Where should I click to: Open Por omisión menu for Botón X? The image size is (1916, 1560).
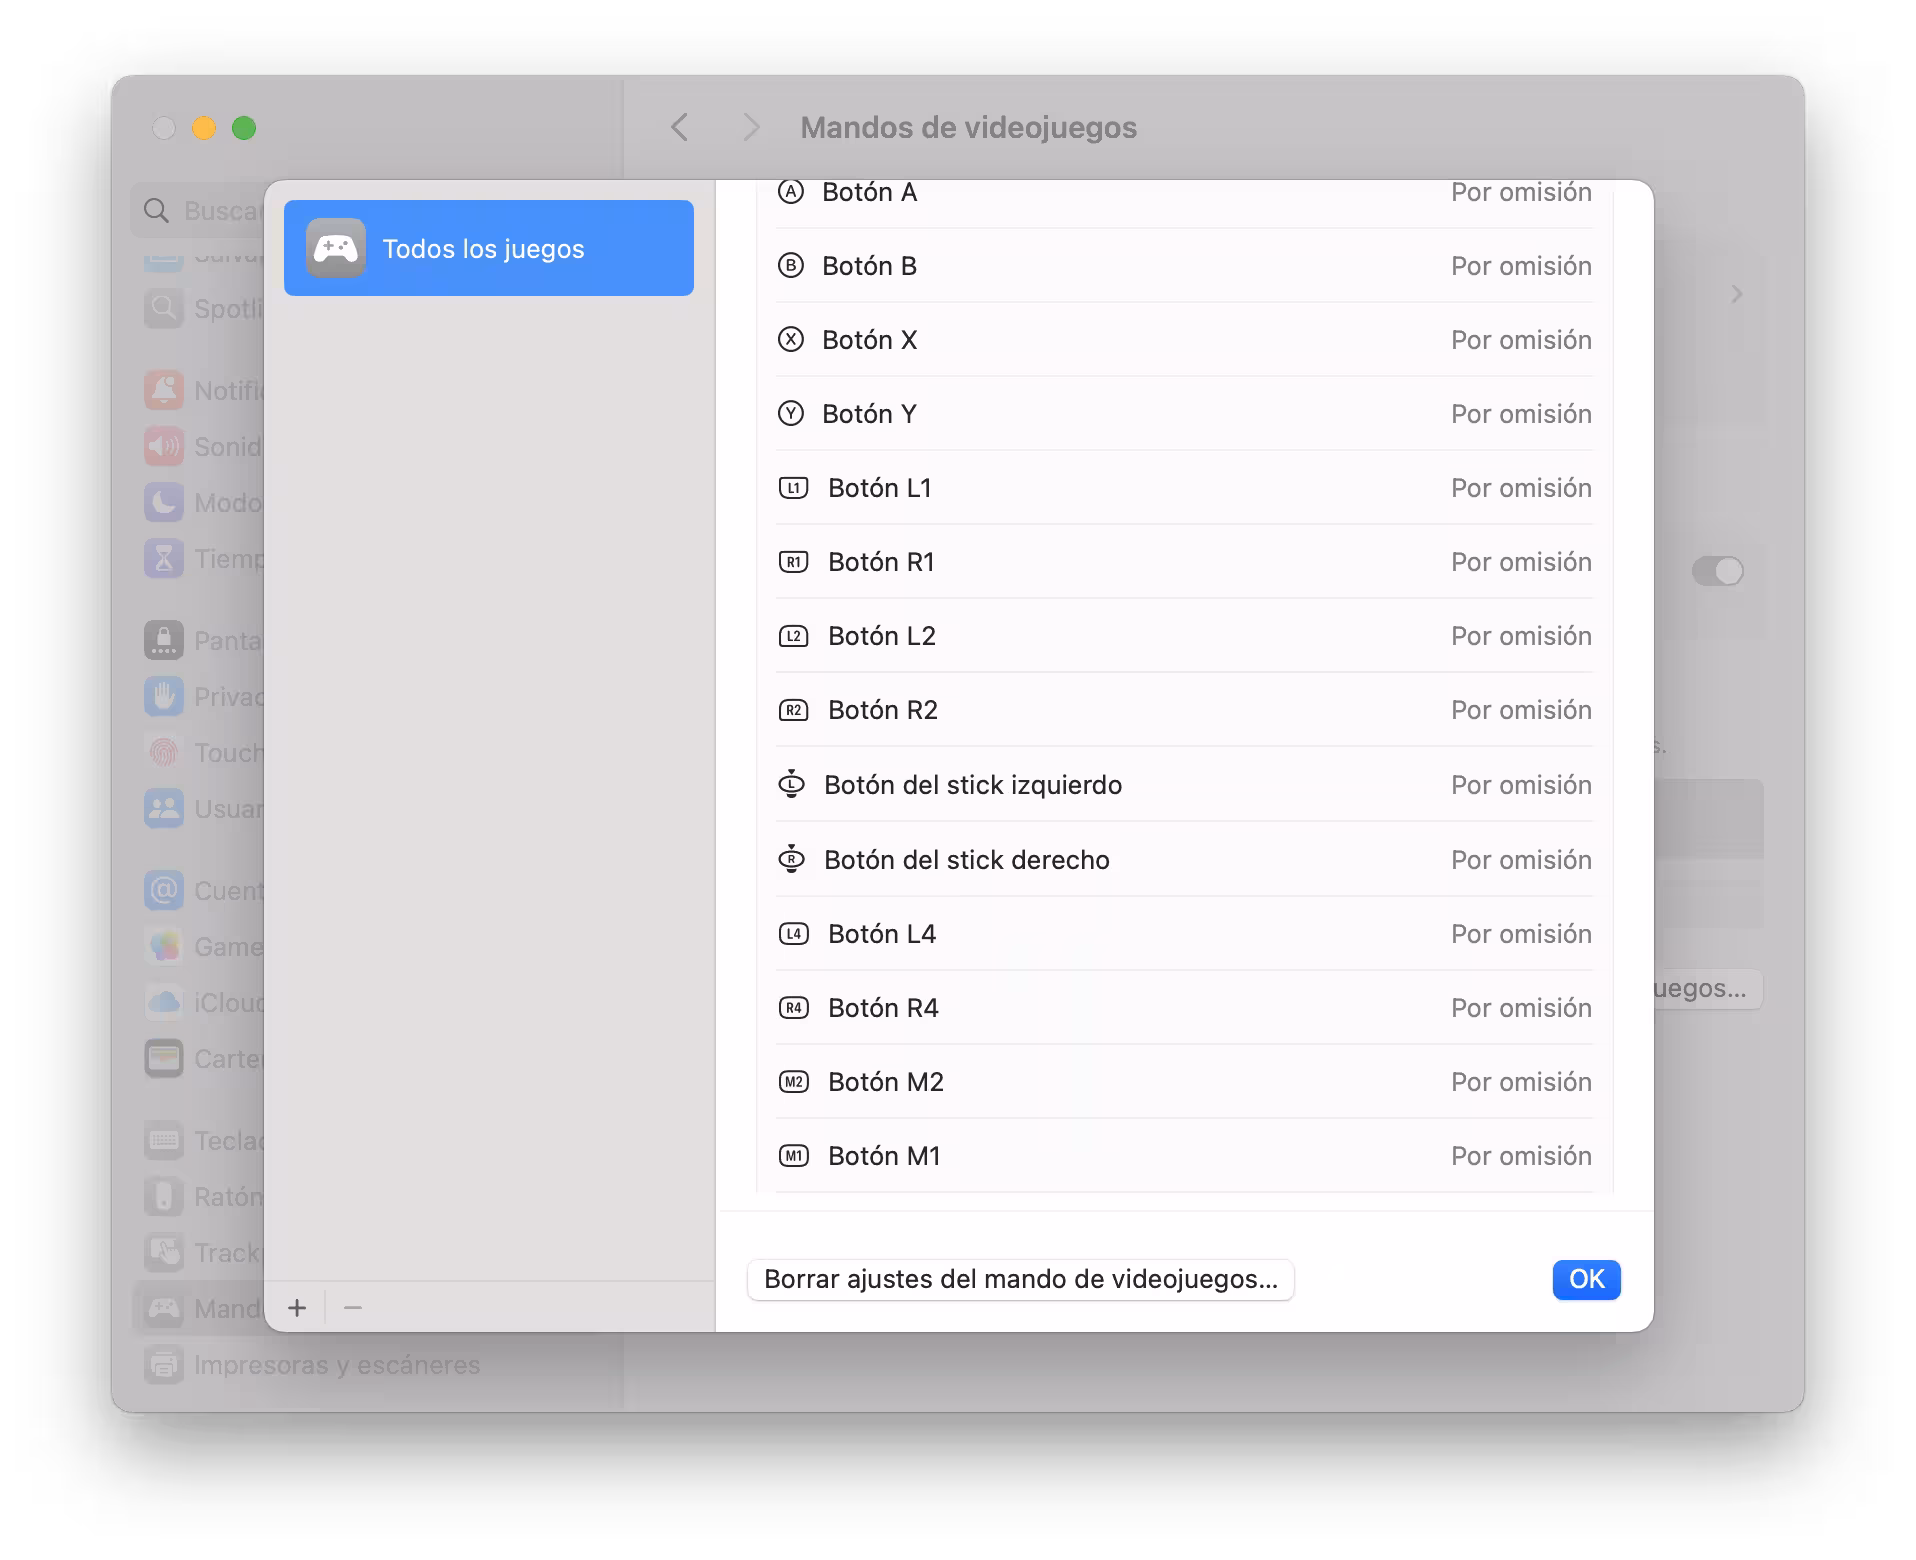(1521, 340)
